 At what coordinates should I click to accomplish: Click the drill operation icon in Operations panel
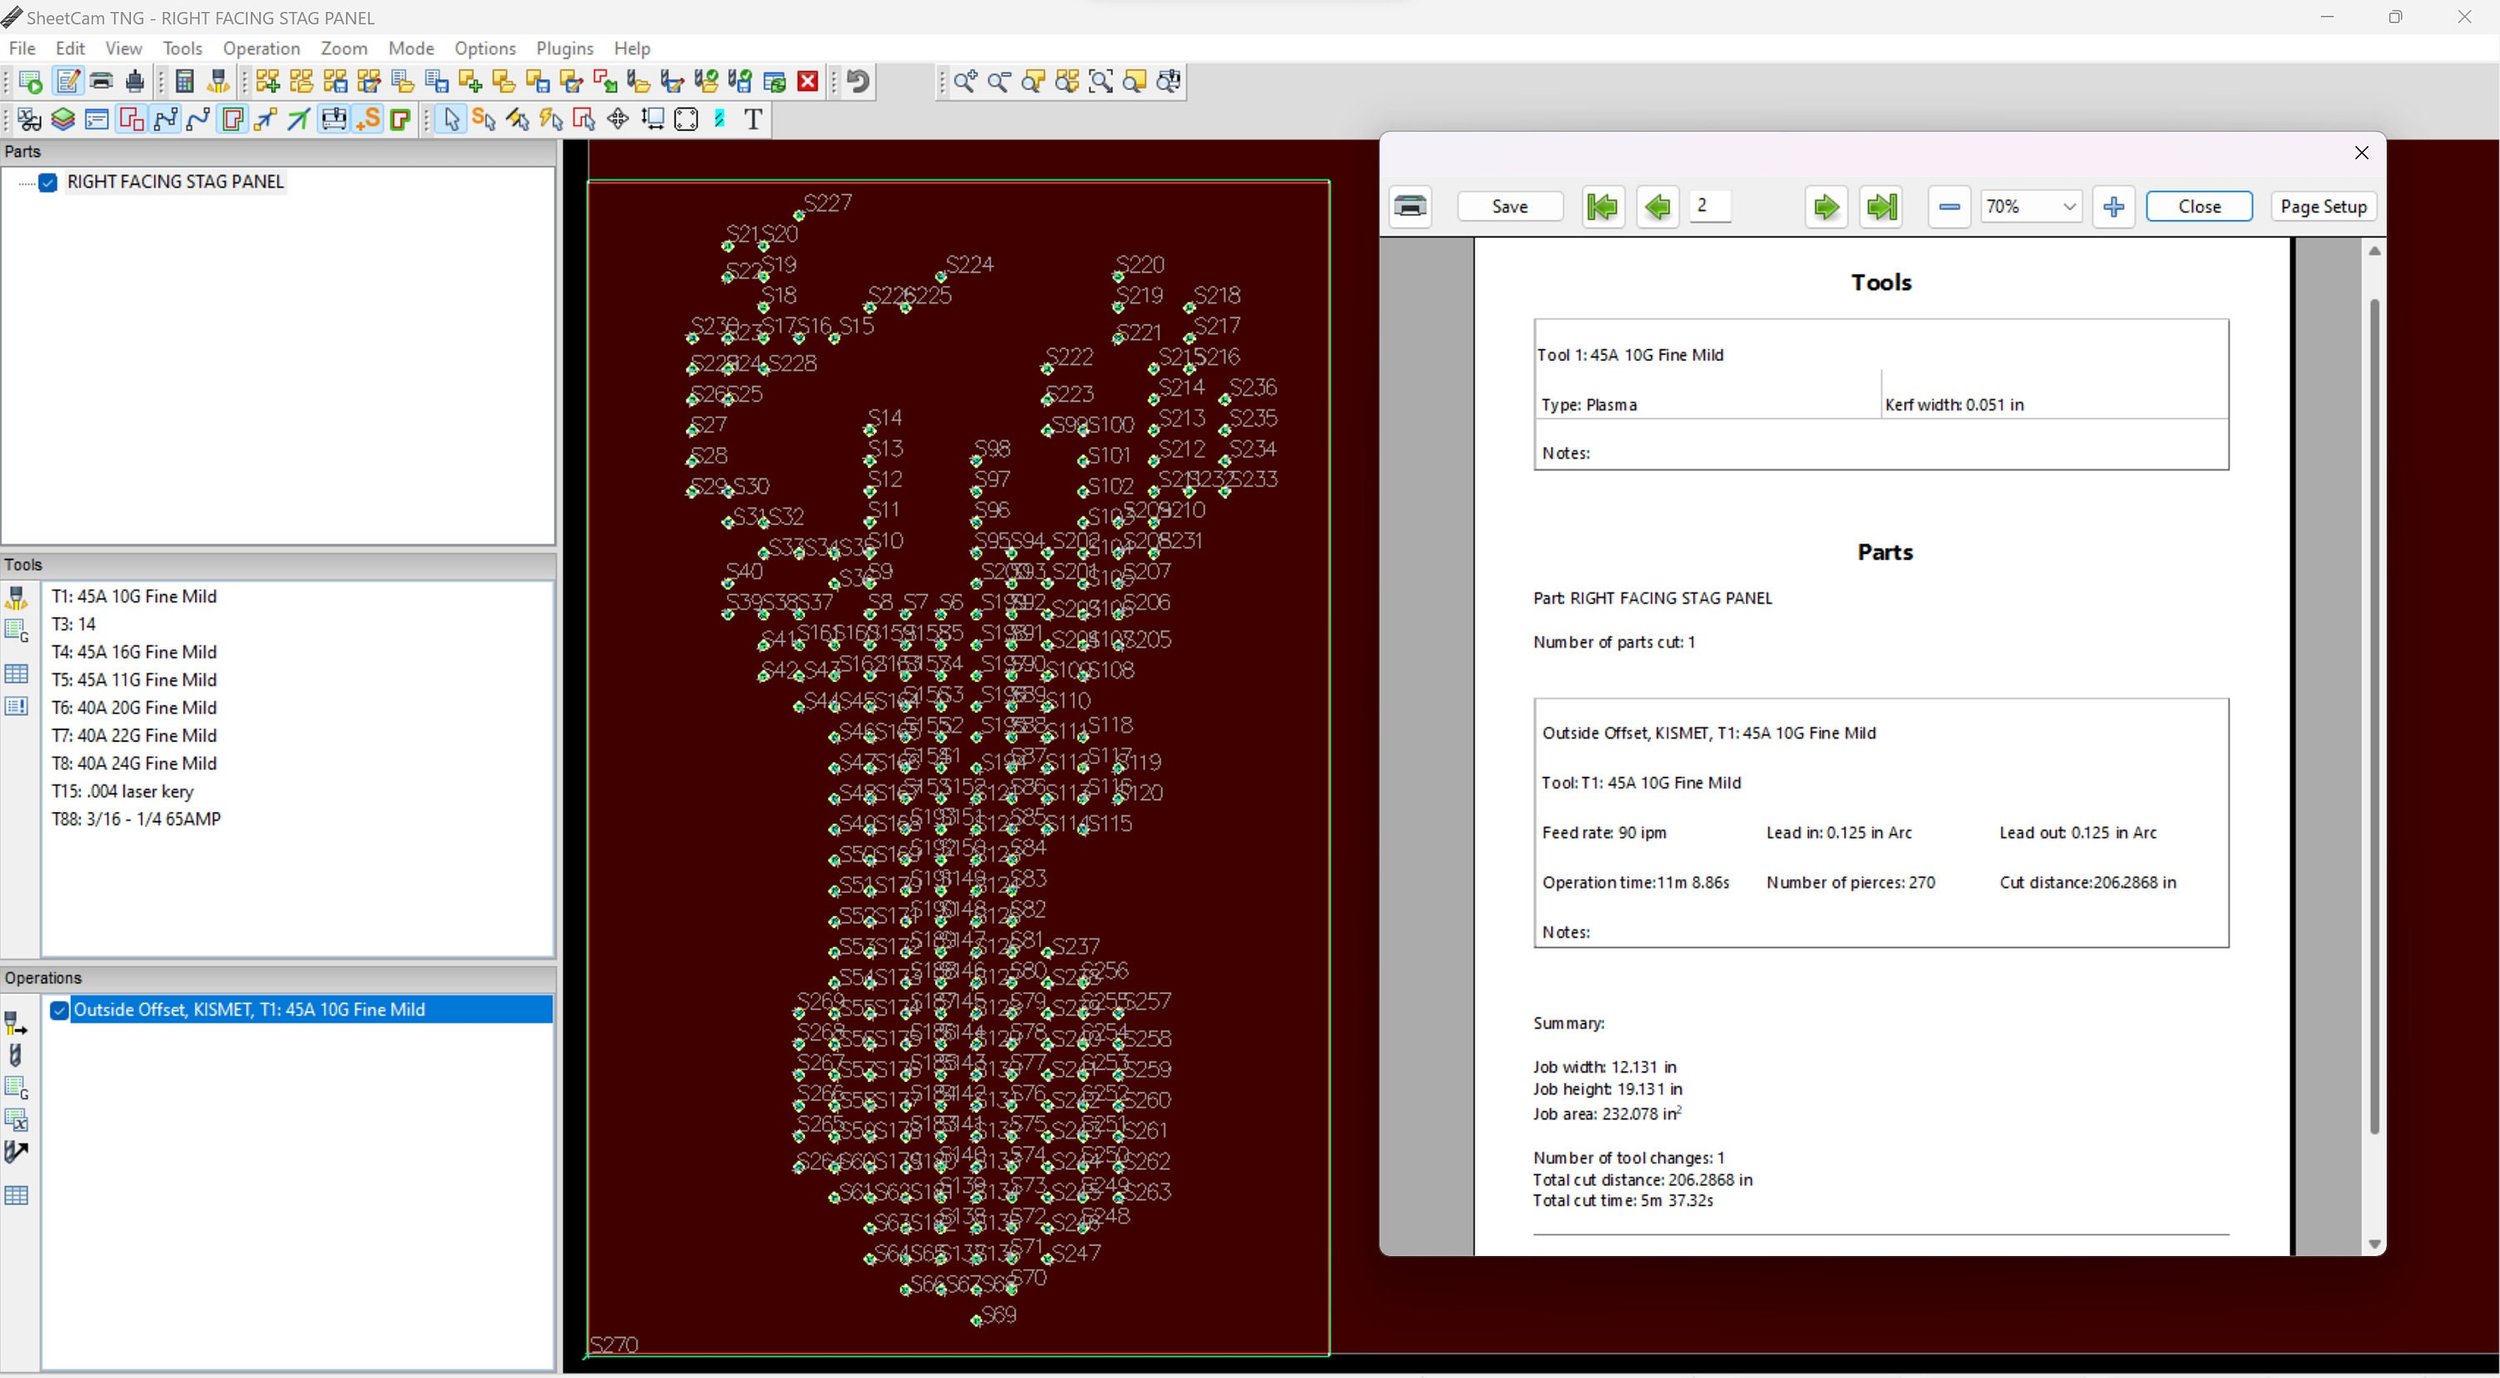tap(15, 1056)
